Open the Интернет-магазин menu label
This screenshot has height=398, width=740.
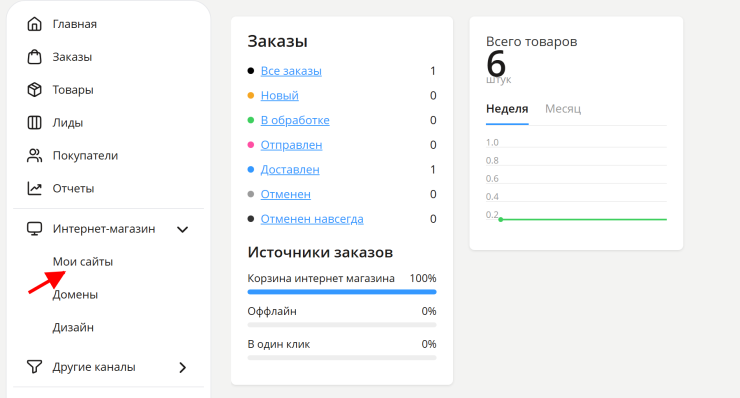104,229
